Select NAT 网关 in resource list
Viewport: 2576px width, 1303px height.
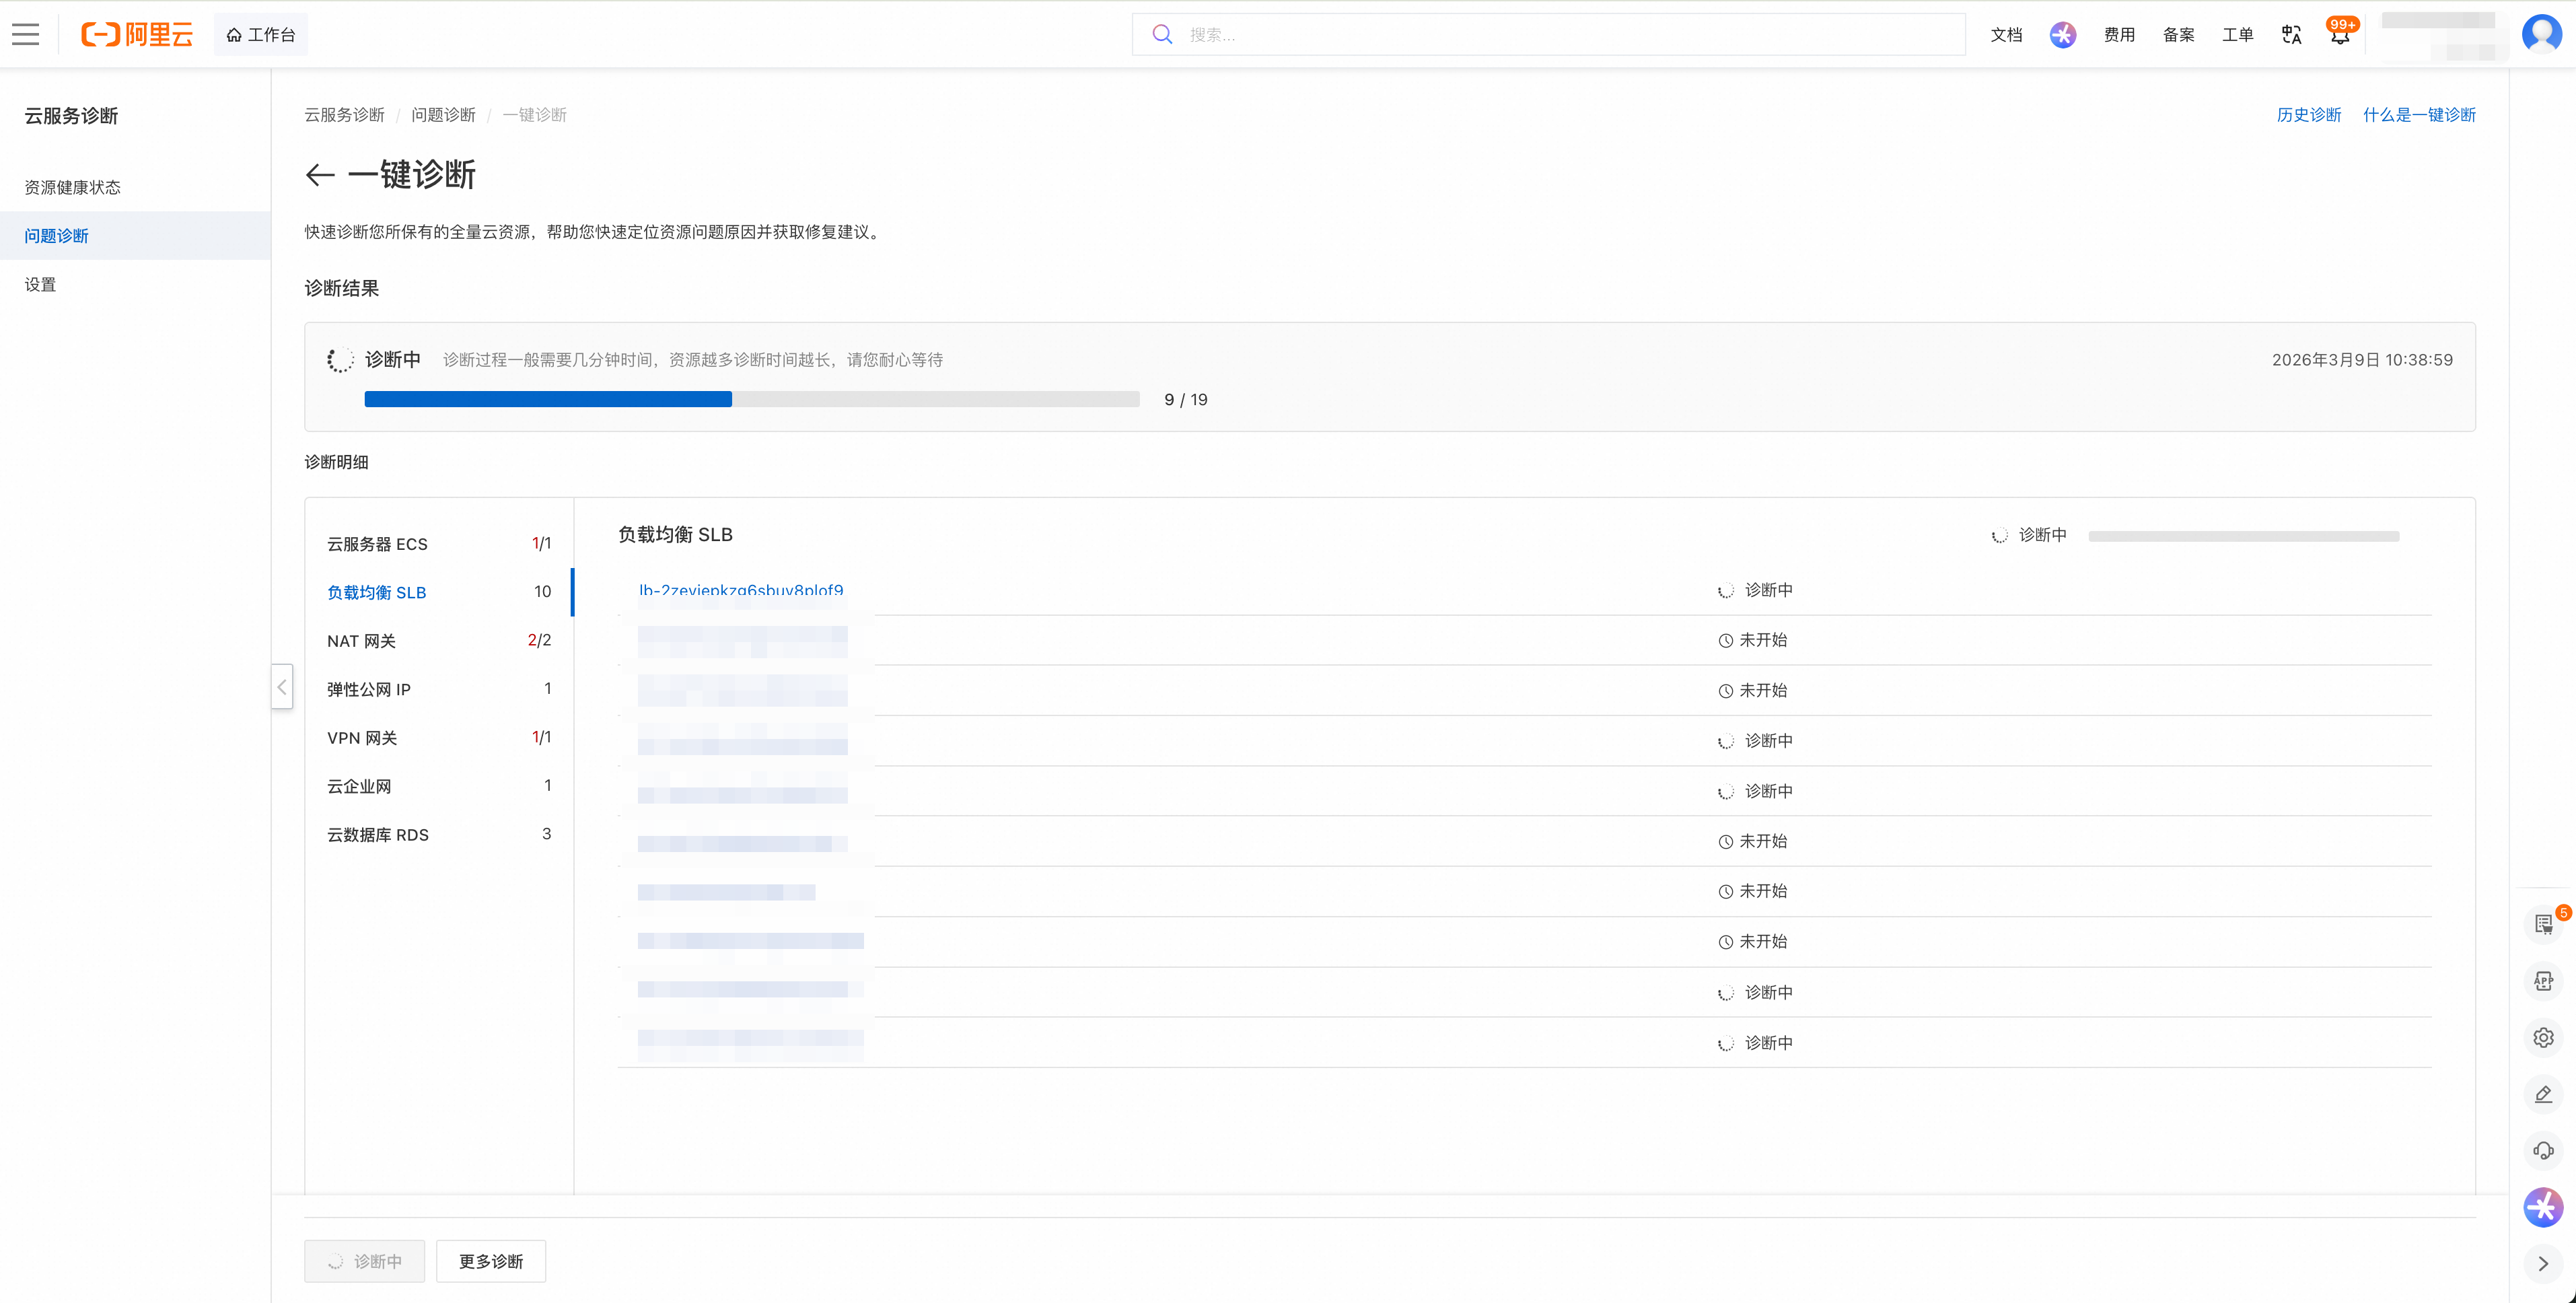point(439,640)
